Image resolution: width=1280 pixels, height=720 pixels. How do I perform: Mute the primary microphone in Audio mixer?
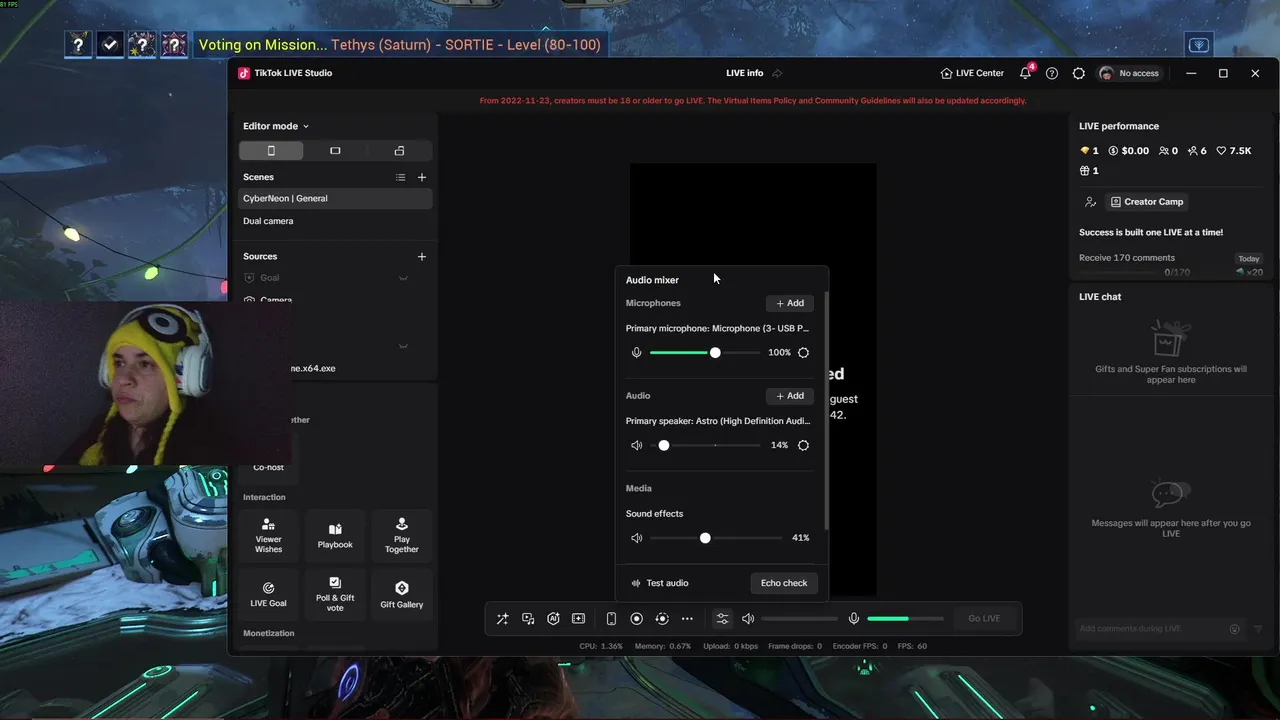(x=636, y=353)
